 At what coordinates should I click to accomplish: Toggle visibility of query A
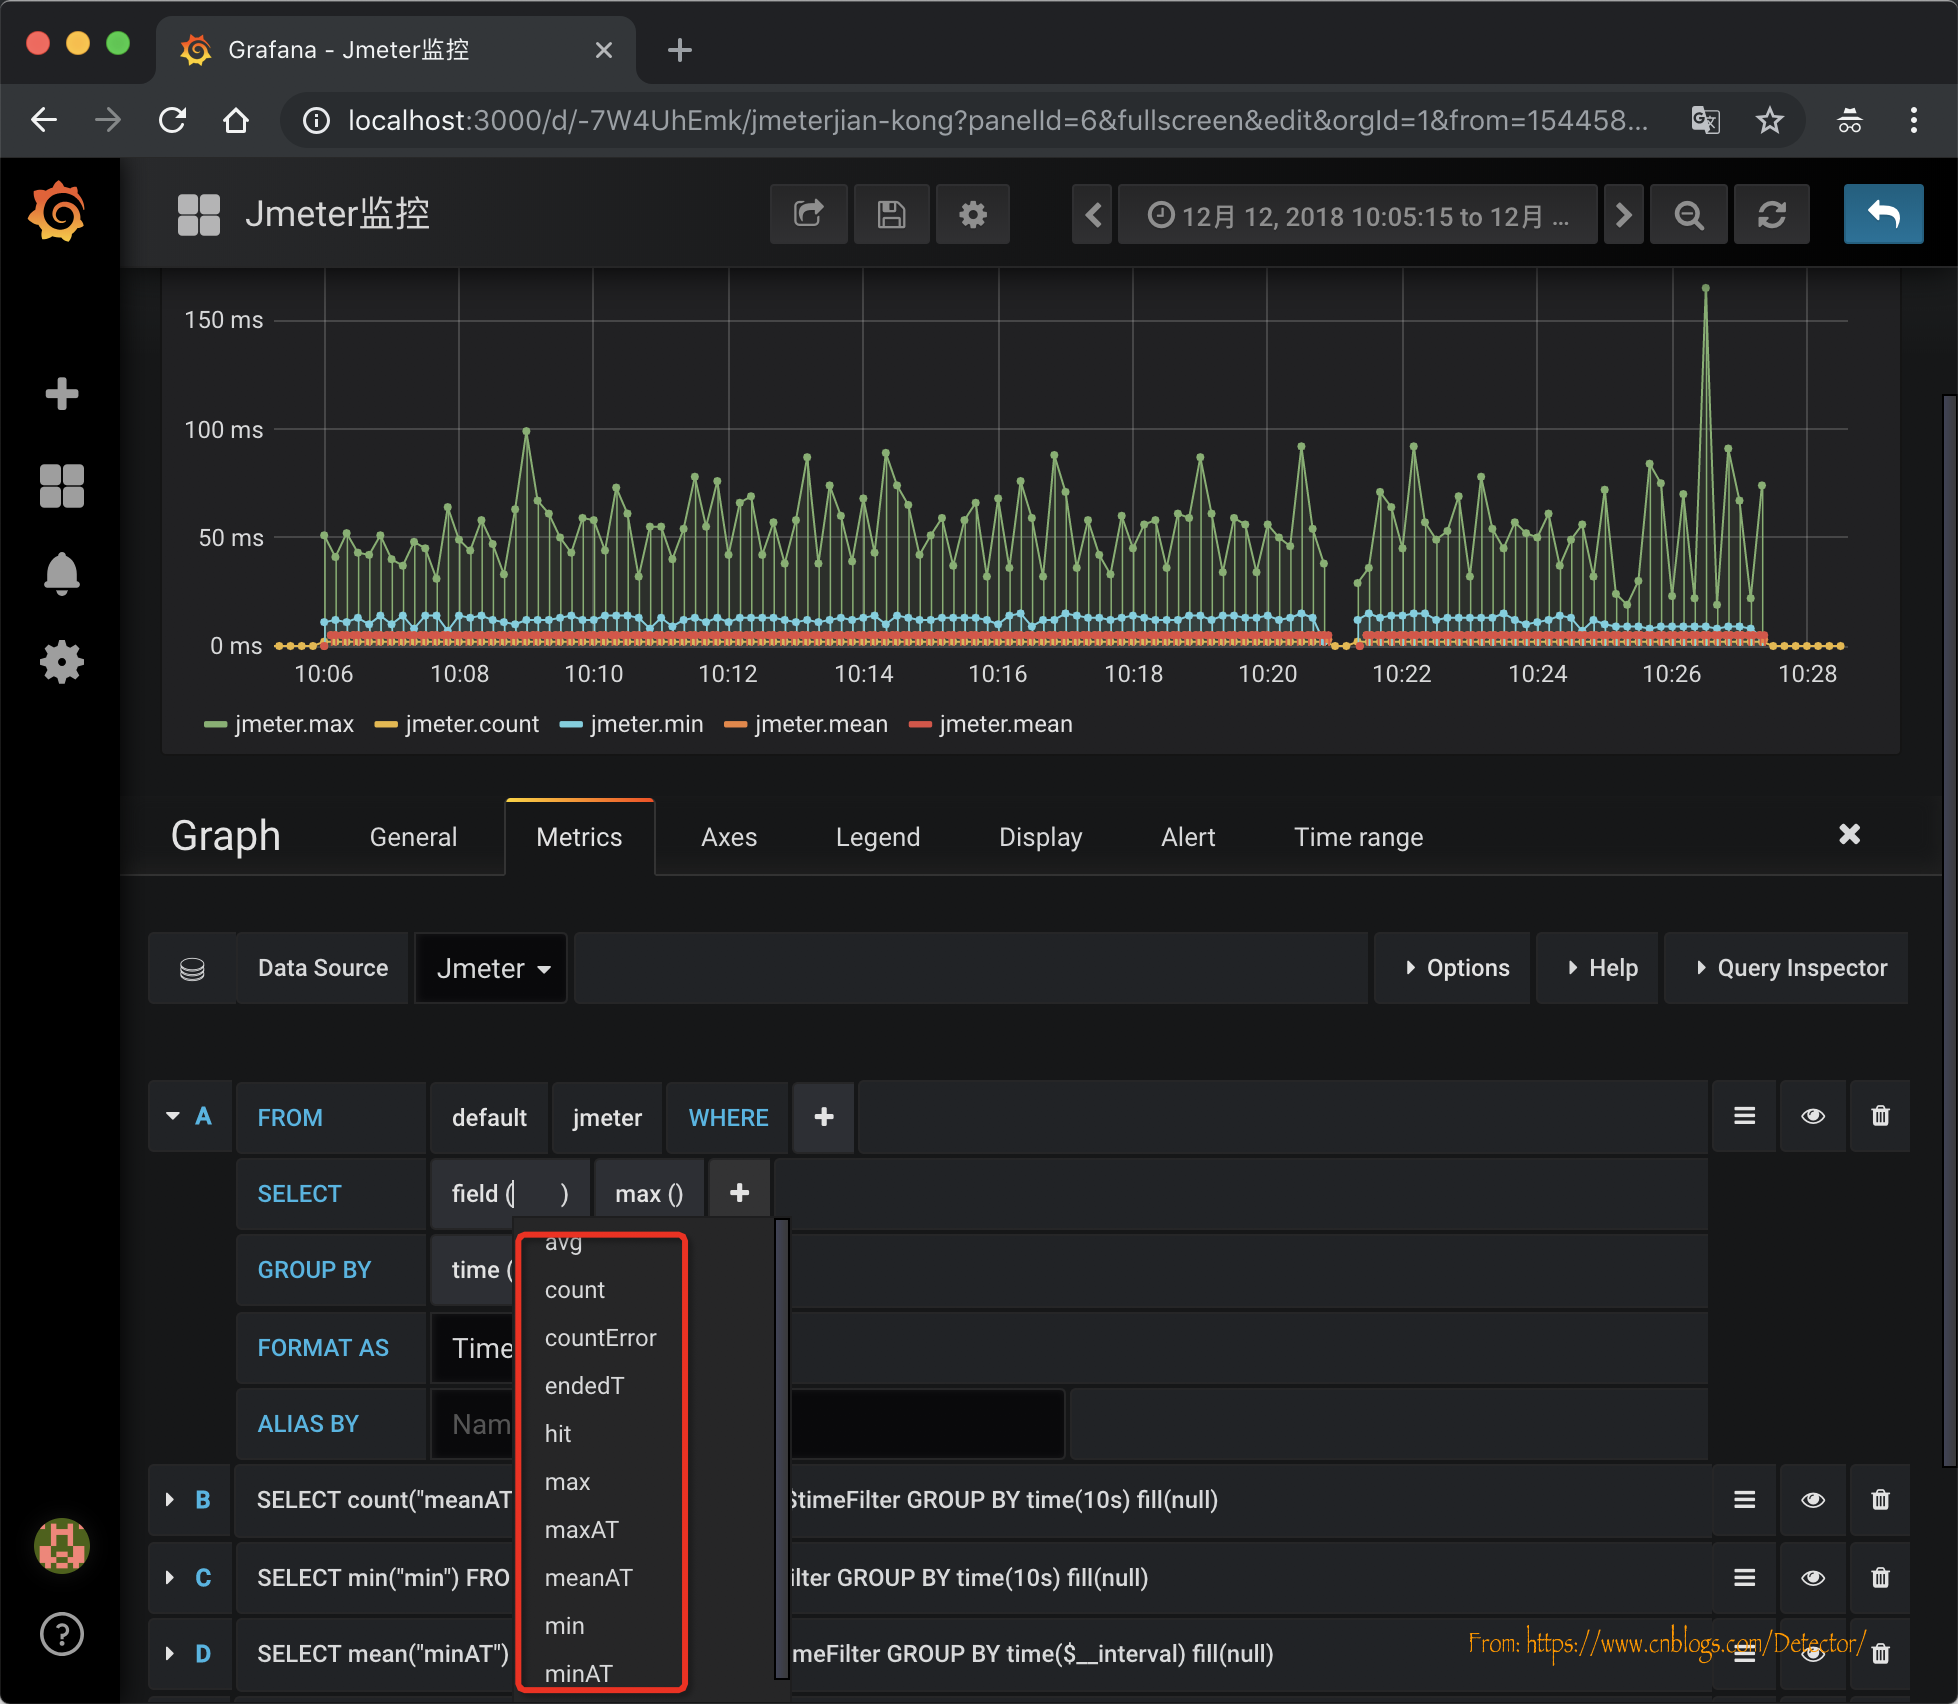(x=1812, y=1116)
